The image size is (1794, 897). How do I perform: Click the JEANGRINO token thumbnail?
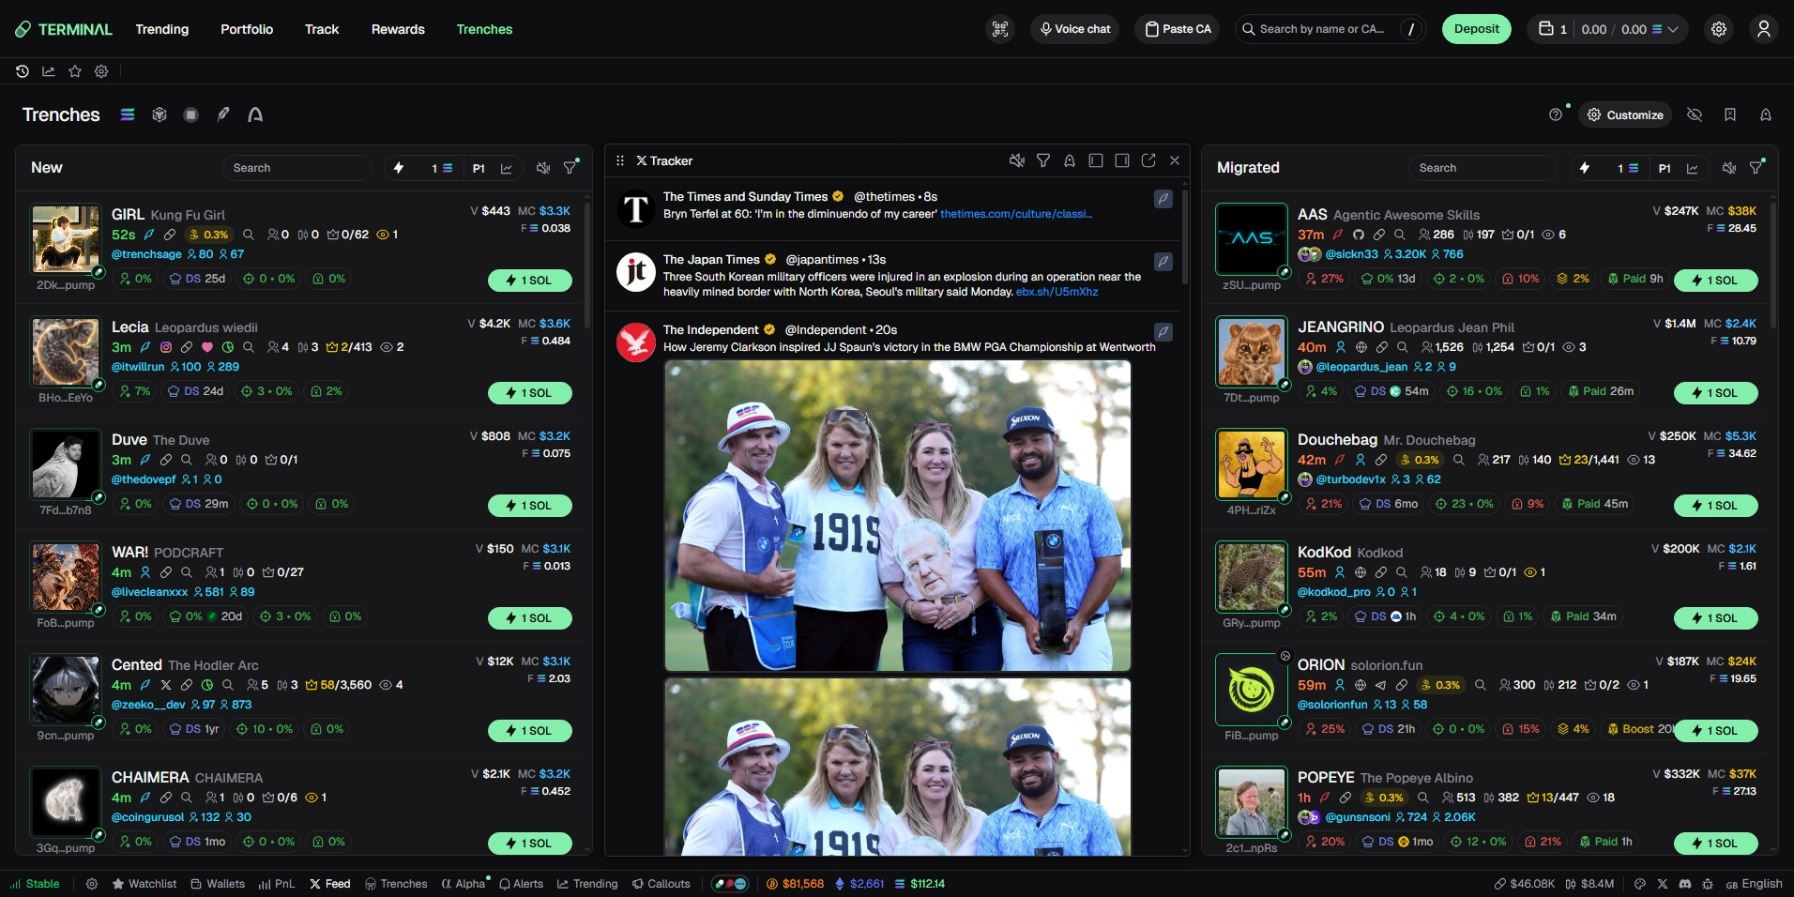pyautogui.click(x=1251, y=352)
